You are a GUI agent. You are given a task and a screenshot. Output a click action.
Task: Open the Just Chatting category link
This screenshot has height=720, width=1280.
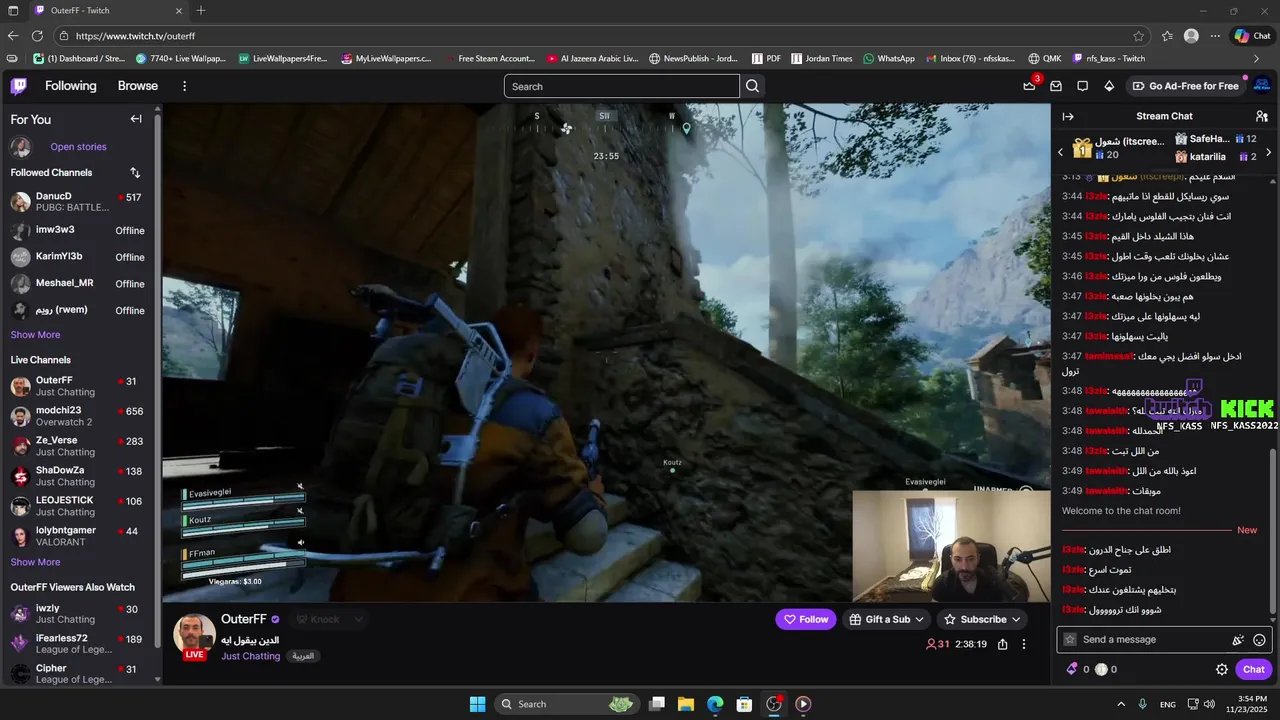251,656
